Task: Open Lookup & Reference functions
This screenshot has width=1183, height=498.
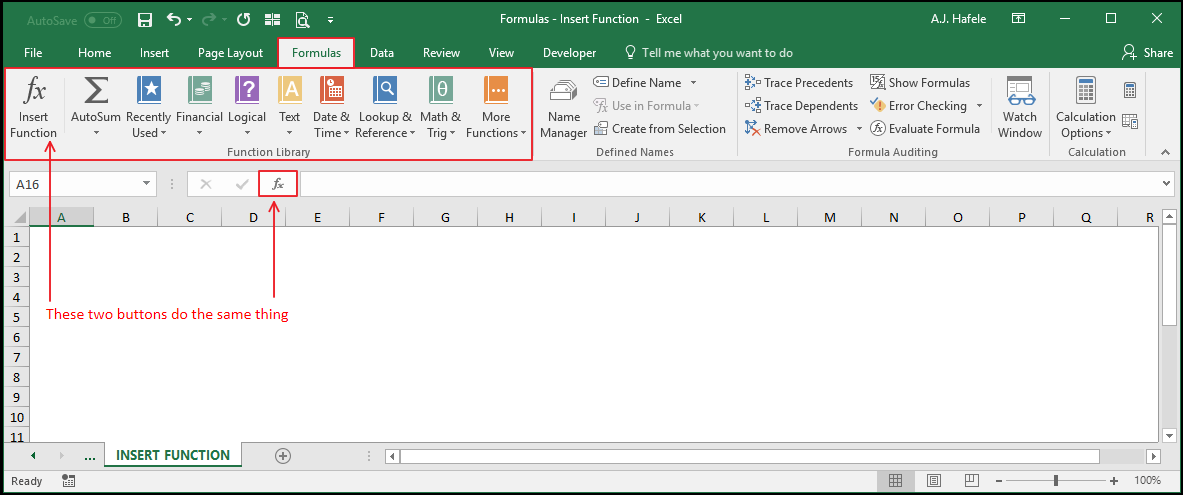Action: click(x=386, y=108)
